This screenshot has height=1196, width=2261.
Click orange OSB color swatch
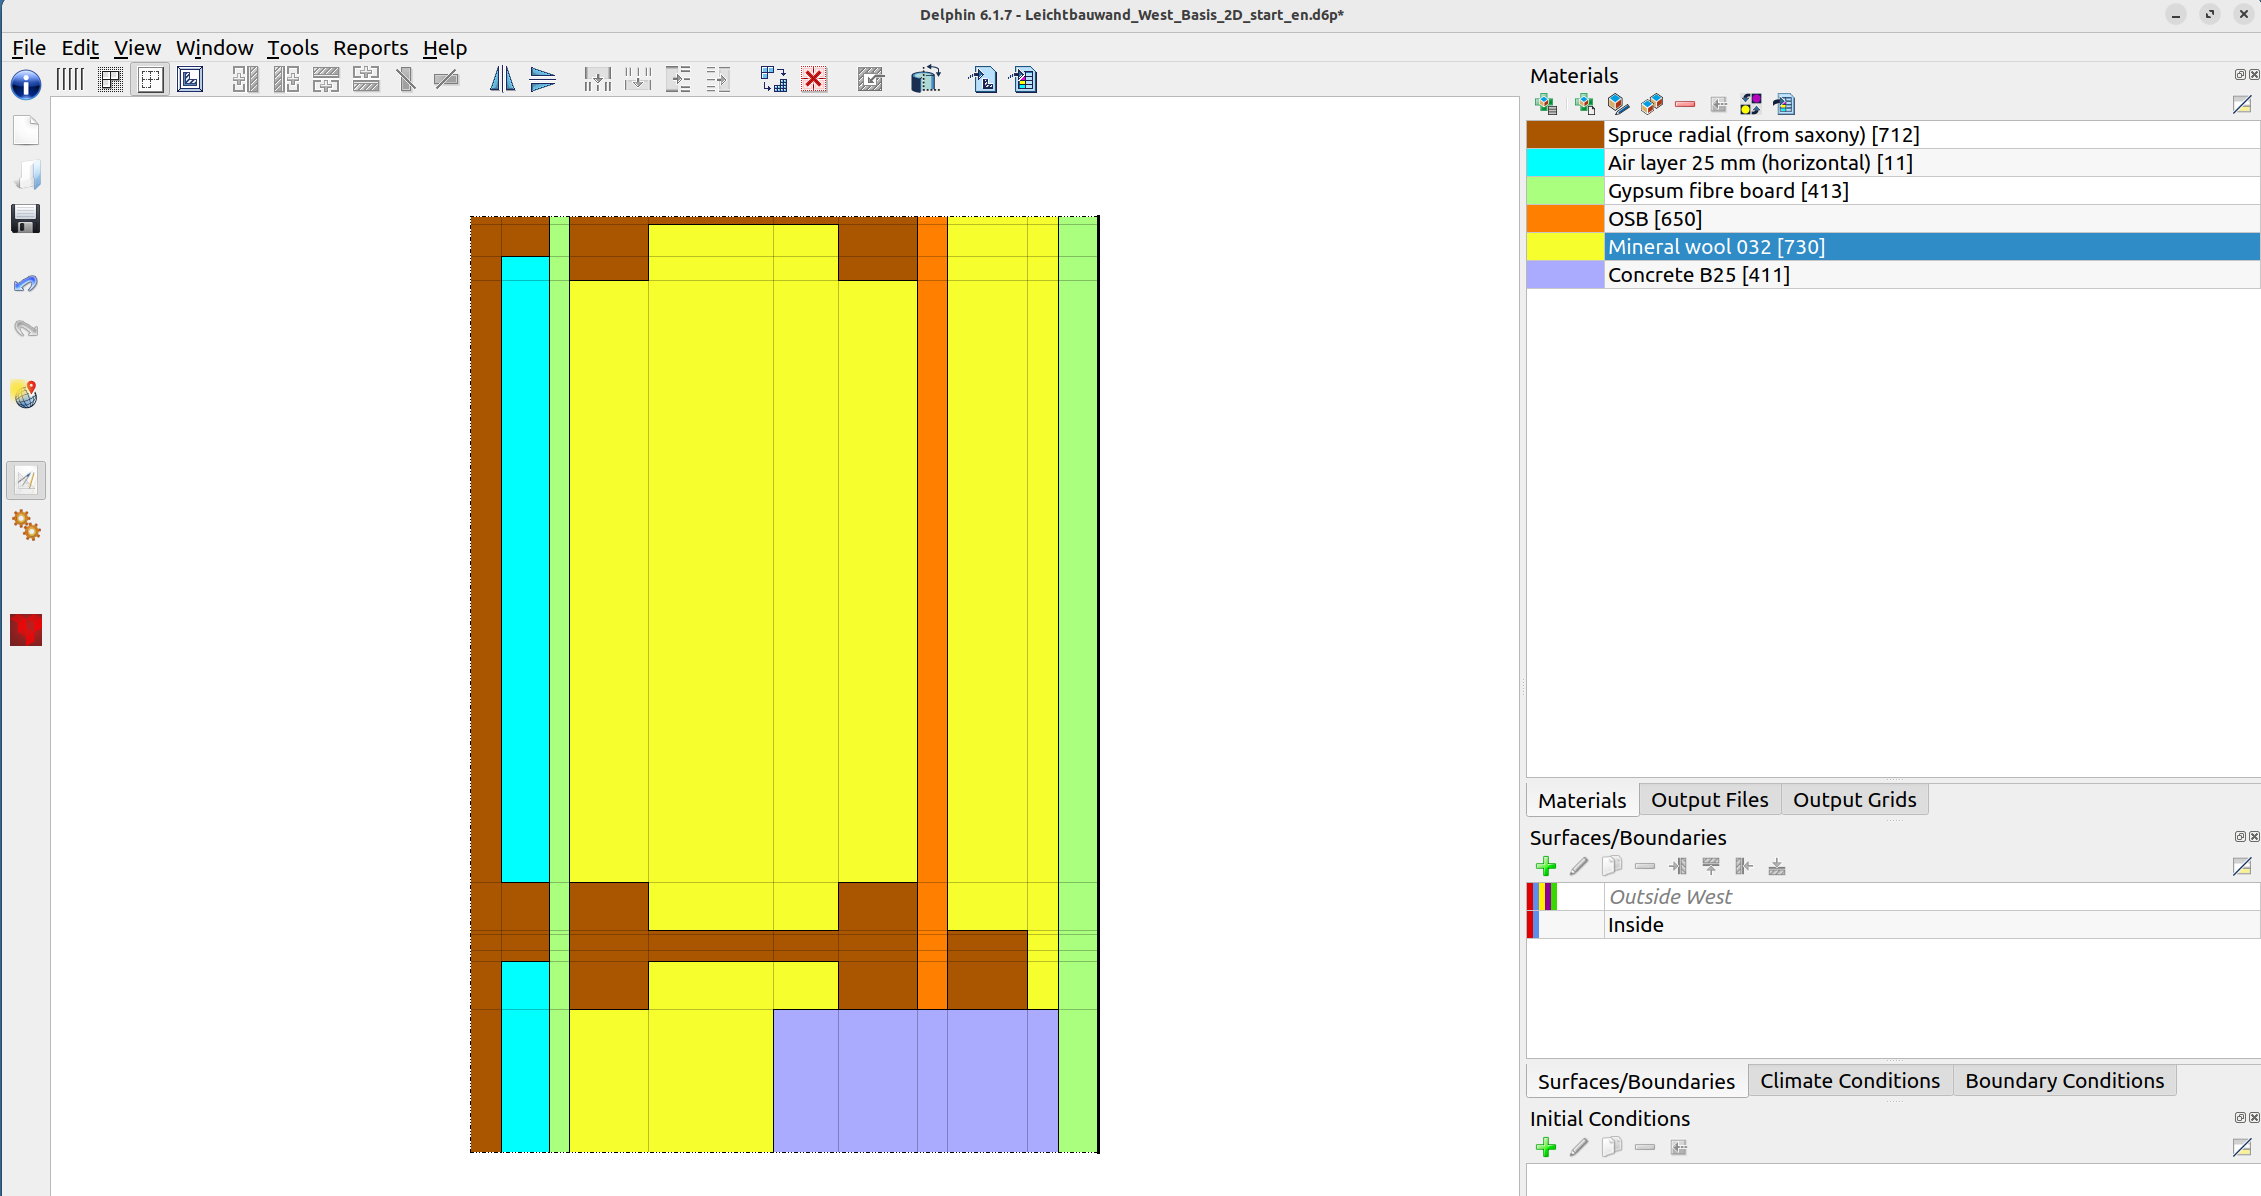[1565, 219]
